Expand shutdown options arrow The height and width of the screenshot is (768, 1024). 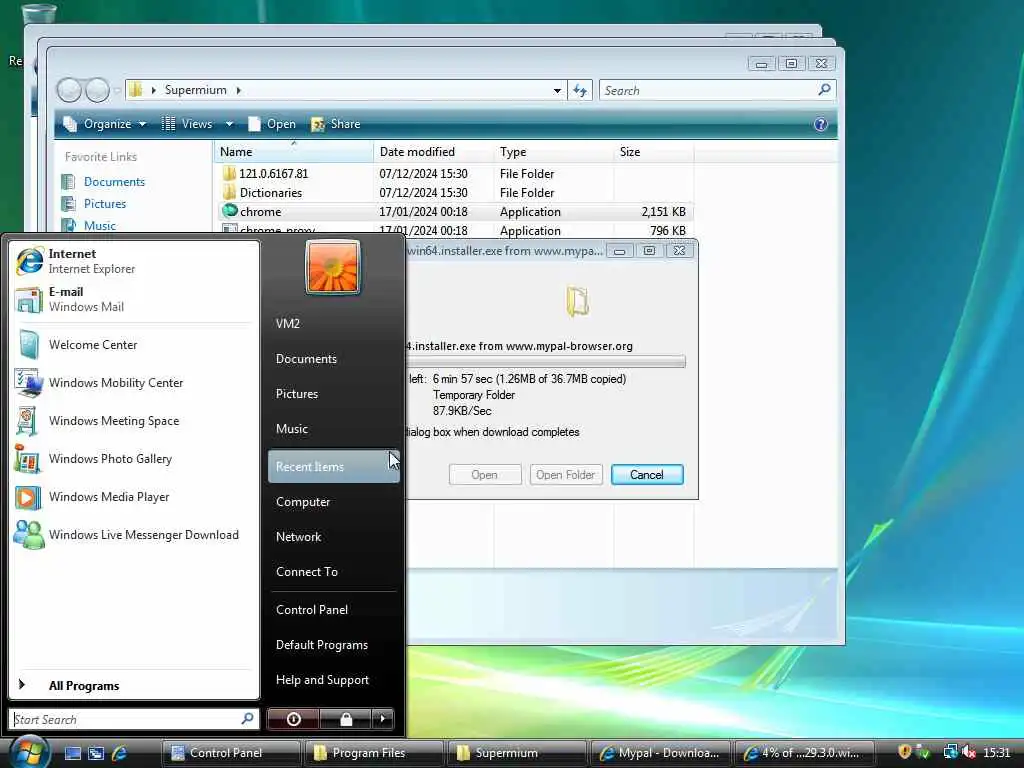[383, 719]
